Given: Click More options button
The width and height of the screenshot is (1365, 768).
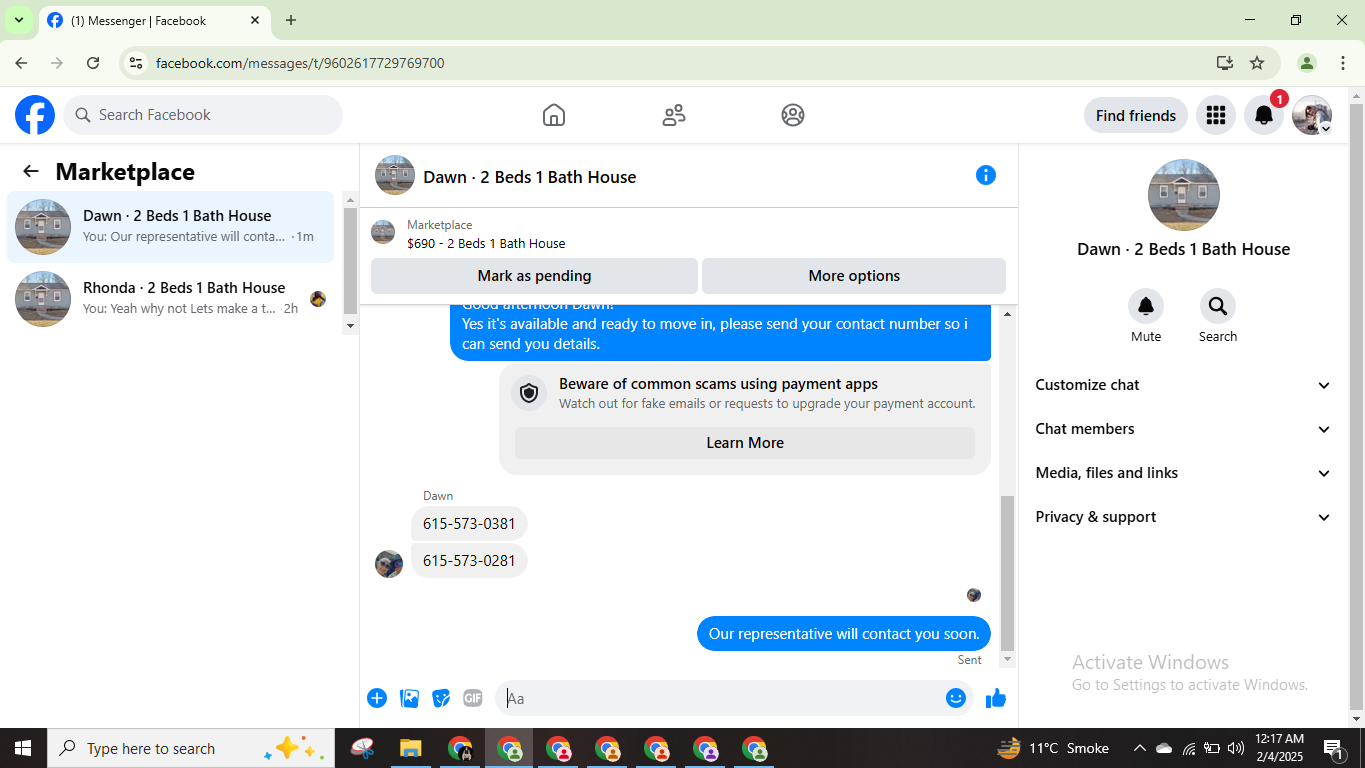Looking at the screenshot, I should 854,276.
